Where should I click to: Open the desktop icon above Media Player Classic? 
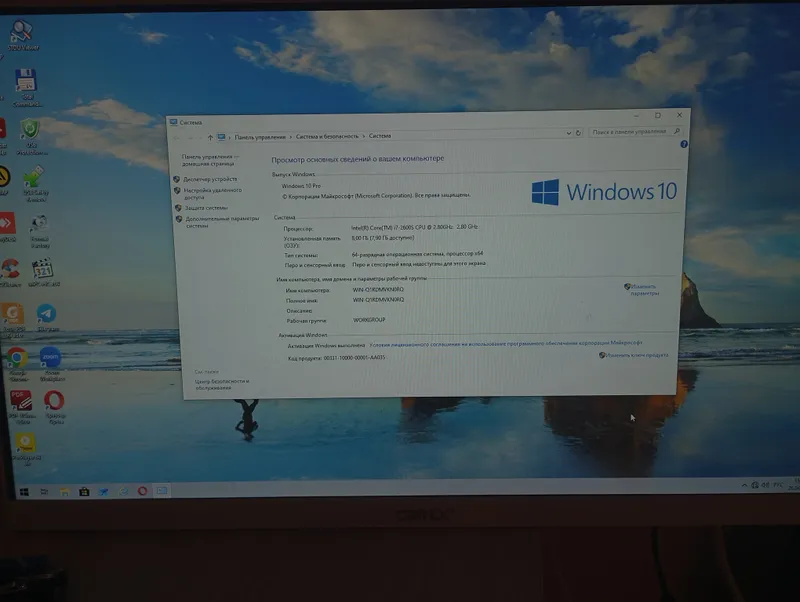point(39,231)
